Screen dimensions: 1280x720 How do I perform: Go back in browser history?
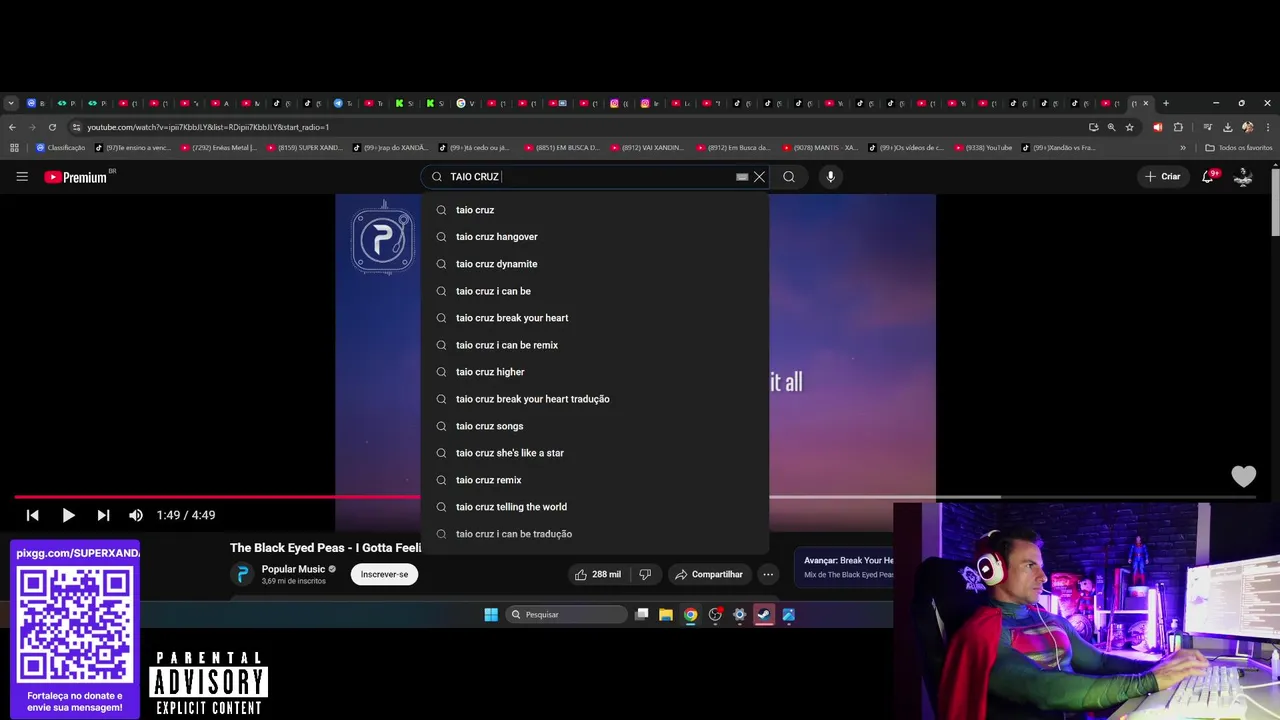(x=12, y=127)
